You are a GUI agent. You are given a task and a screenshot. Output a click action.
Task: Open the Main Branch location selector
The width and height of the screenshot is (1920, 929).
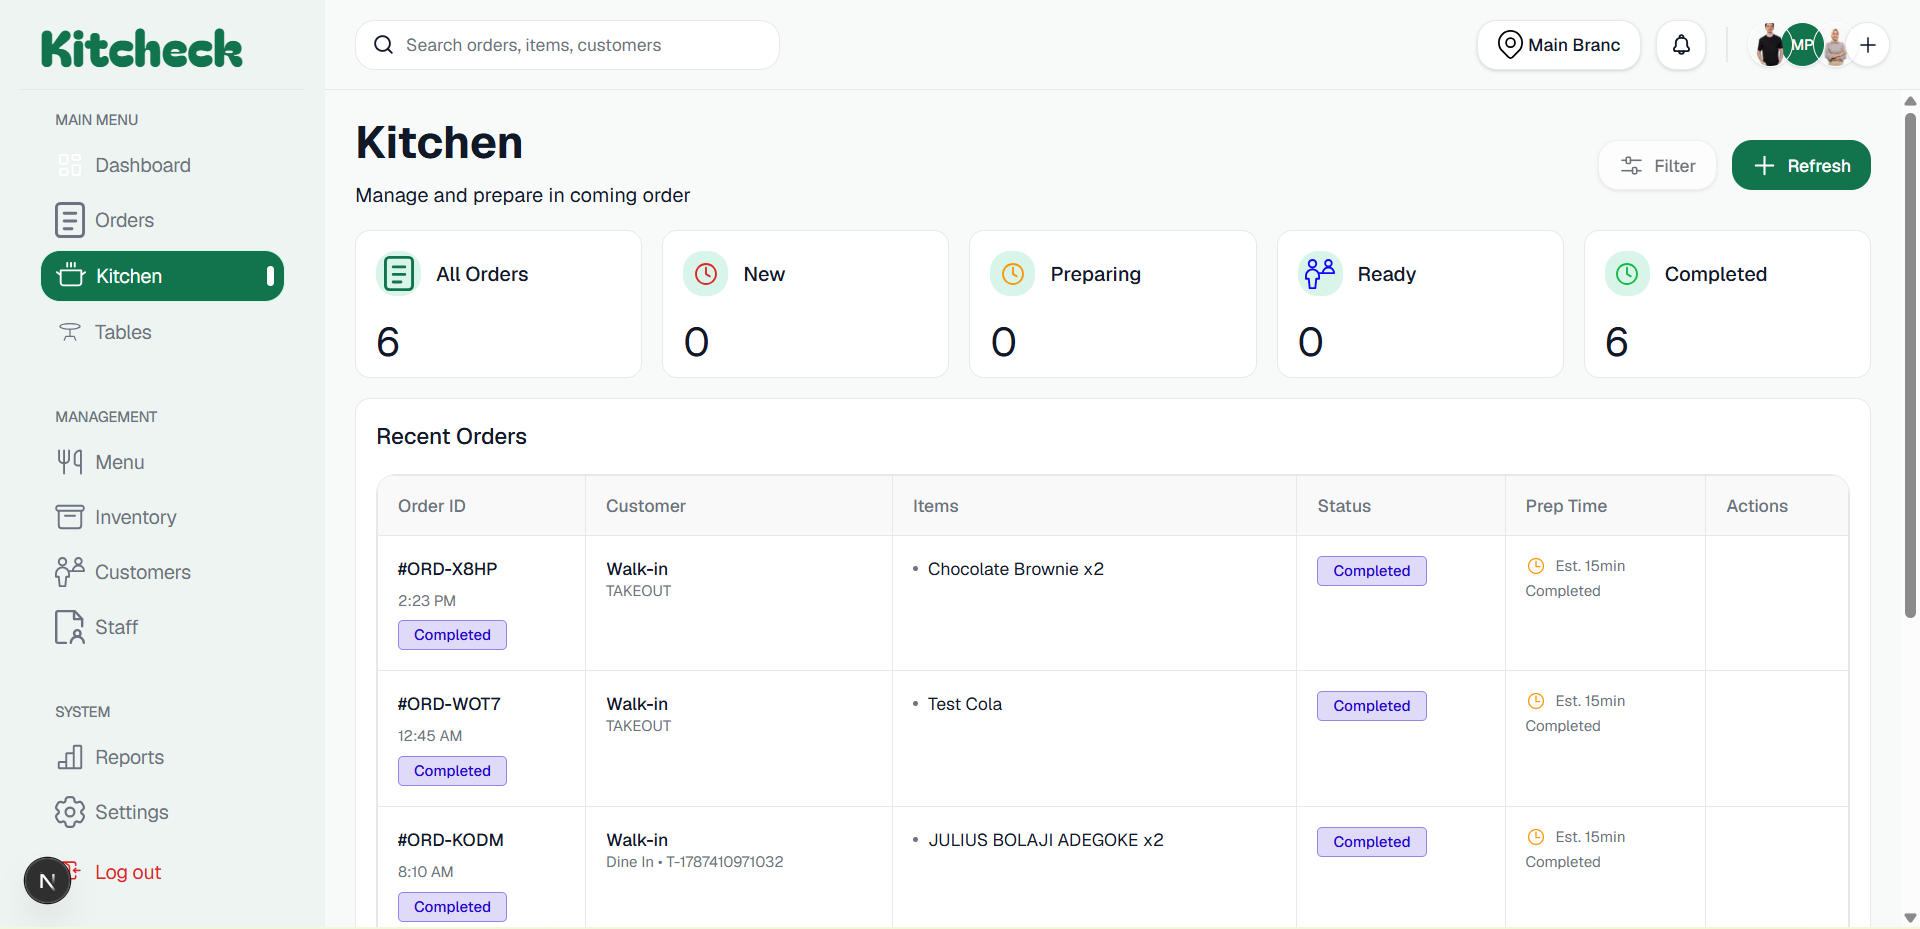click(x=1558, y=45)
